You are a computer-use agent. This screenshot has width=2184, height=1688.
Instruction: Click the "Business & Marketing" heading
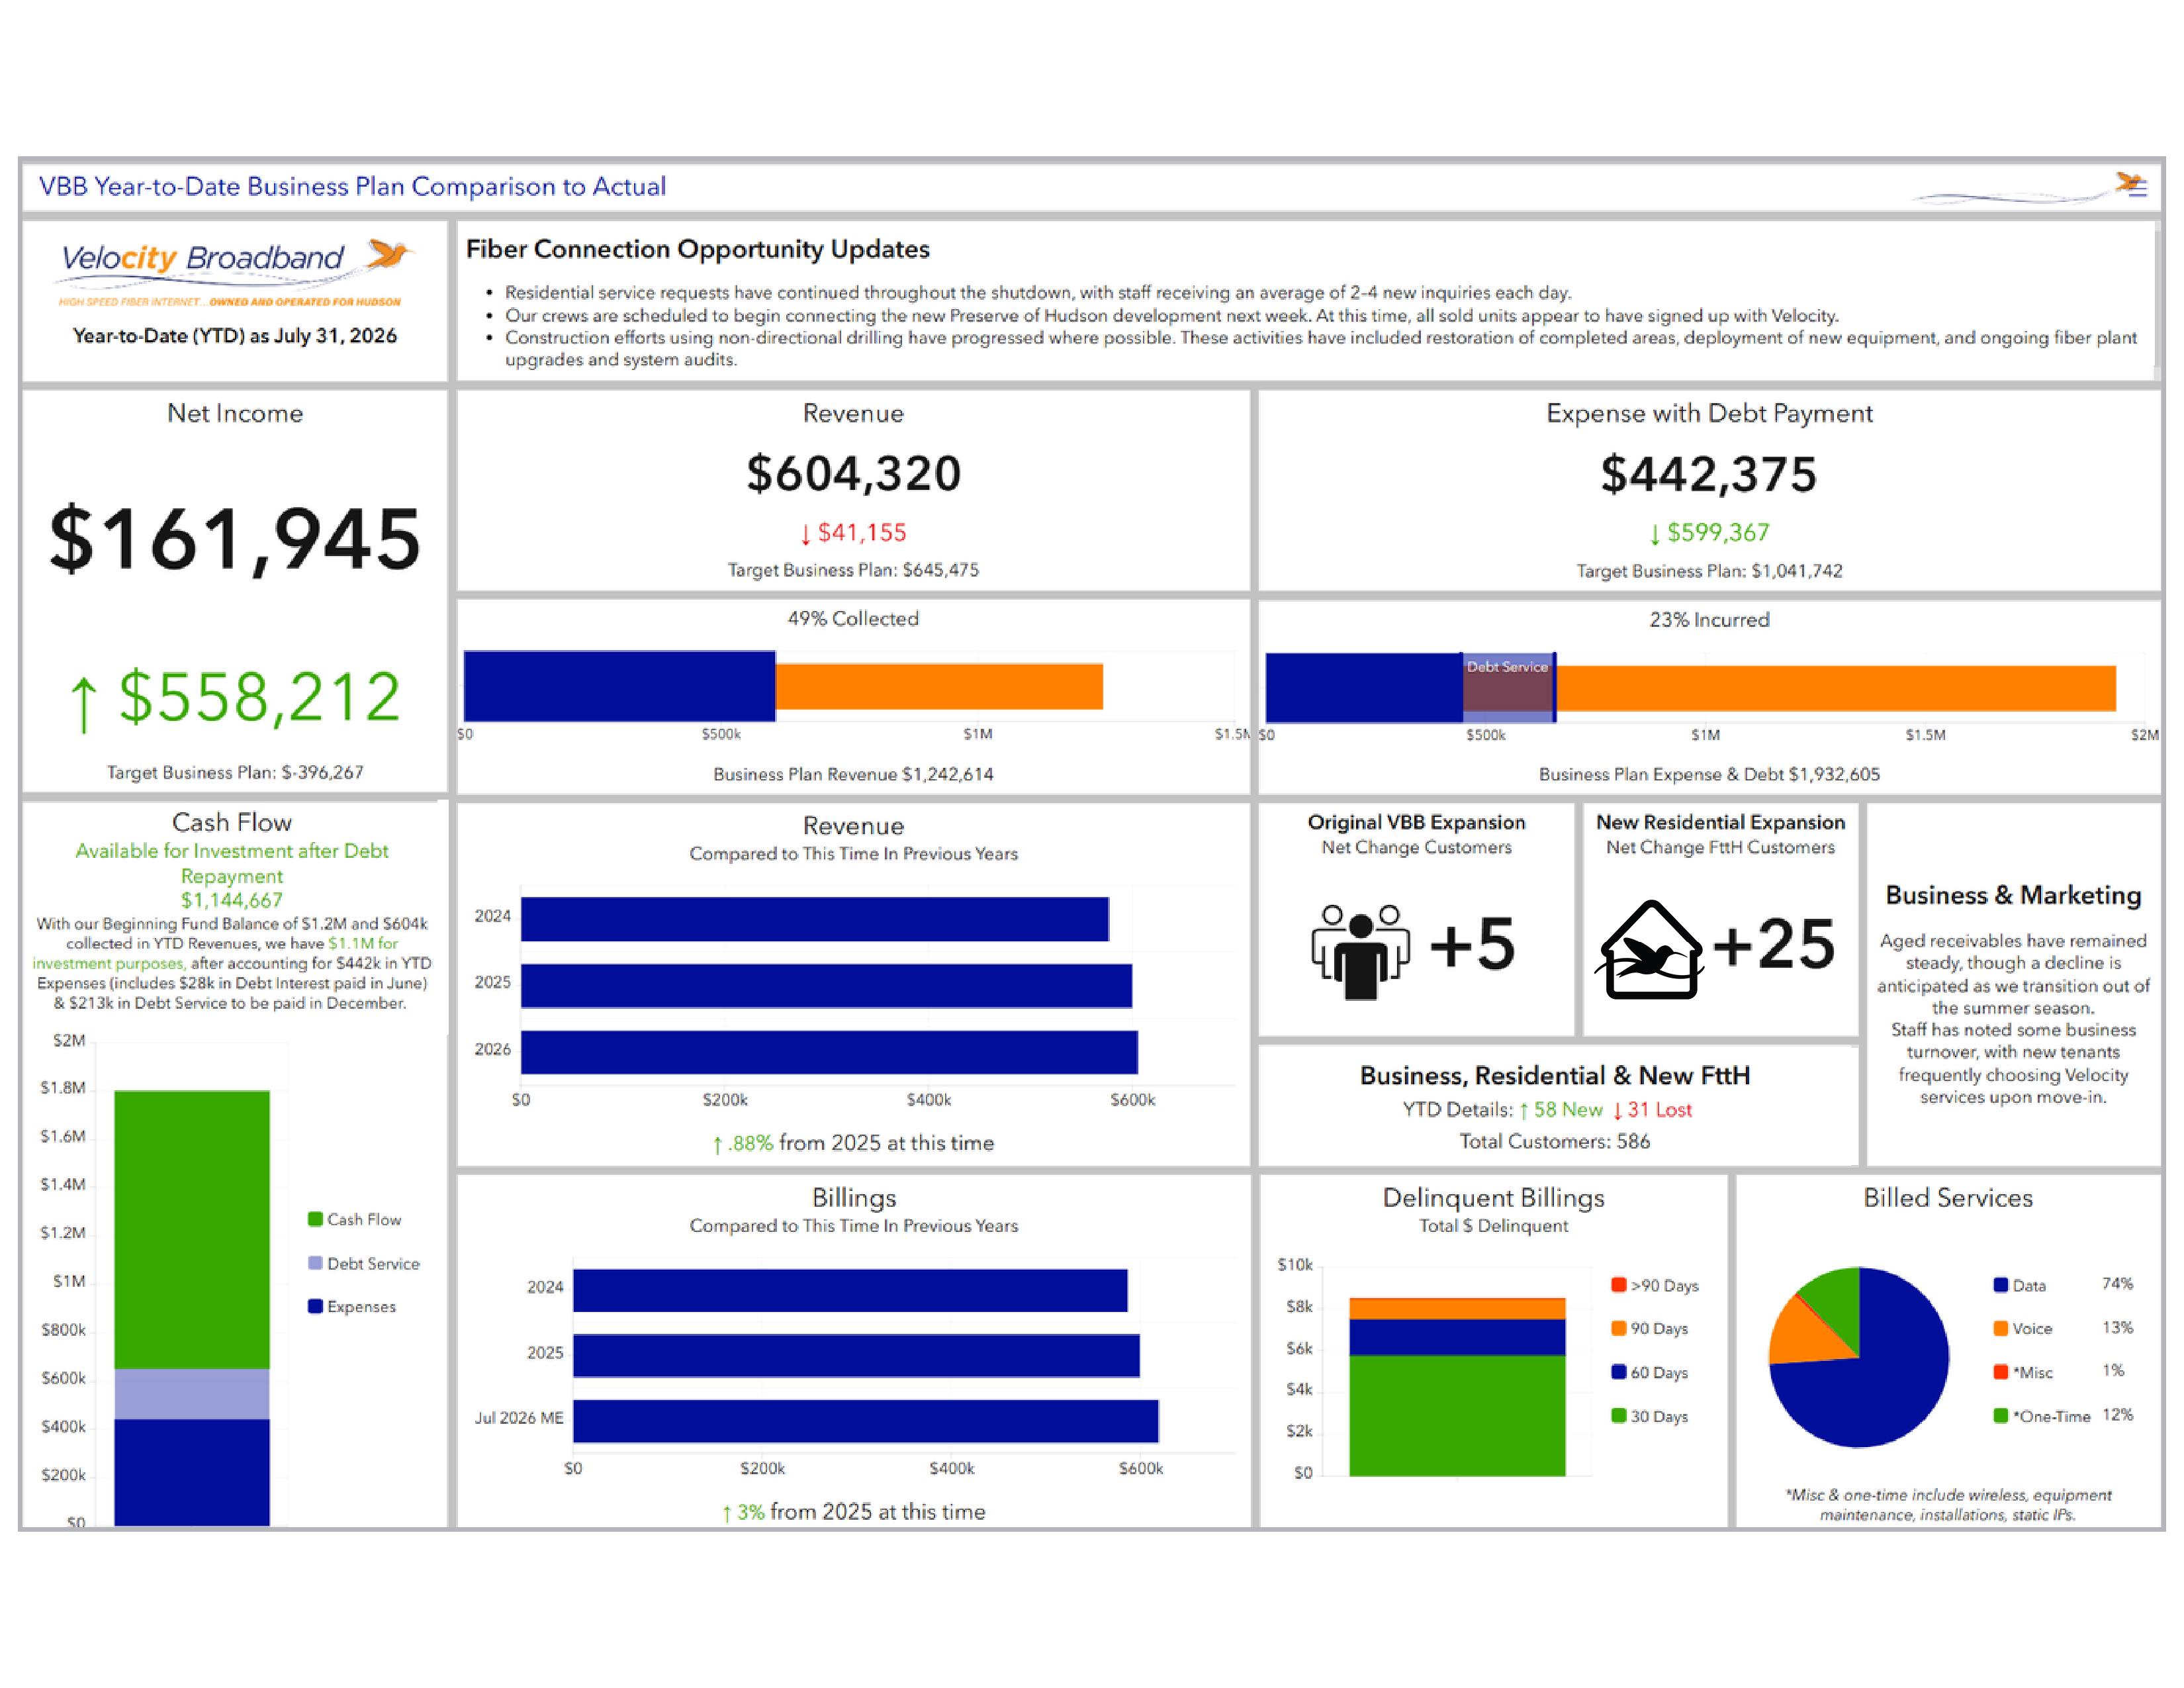coord(2013,895)
